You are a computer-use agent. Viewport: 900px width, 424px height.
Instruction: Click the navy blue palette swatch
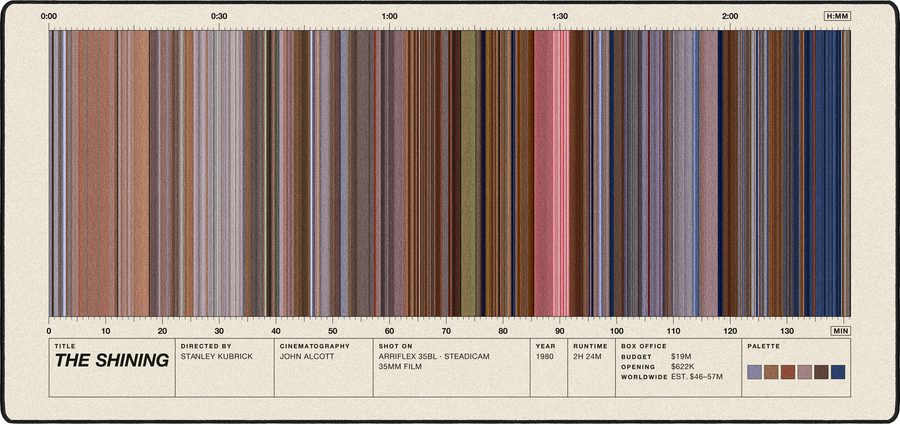[x=838, y=372]
